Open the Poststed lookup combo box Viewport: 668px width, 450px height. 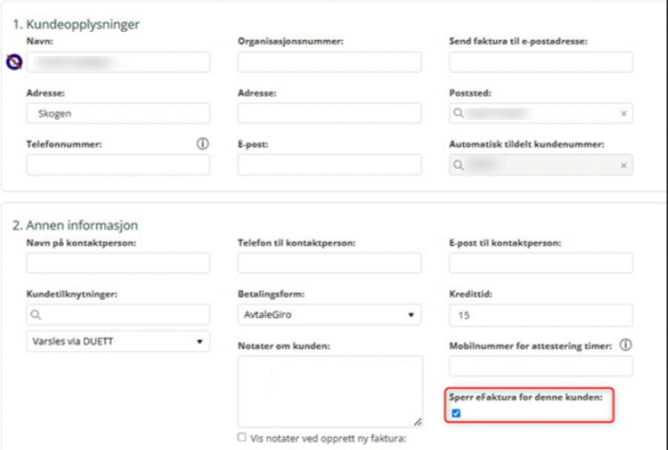(x=541, y=113)
